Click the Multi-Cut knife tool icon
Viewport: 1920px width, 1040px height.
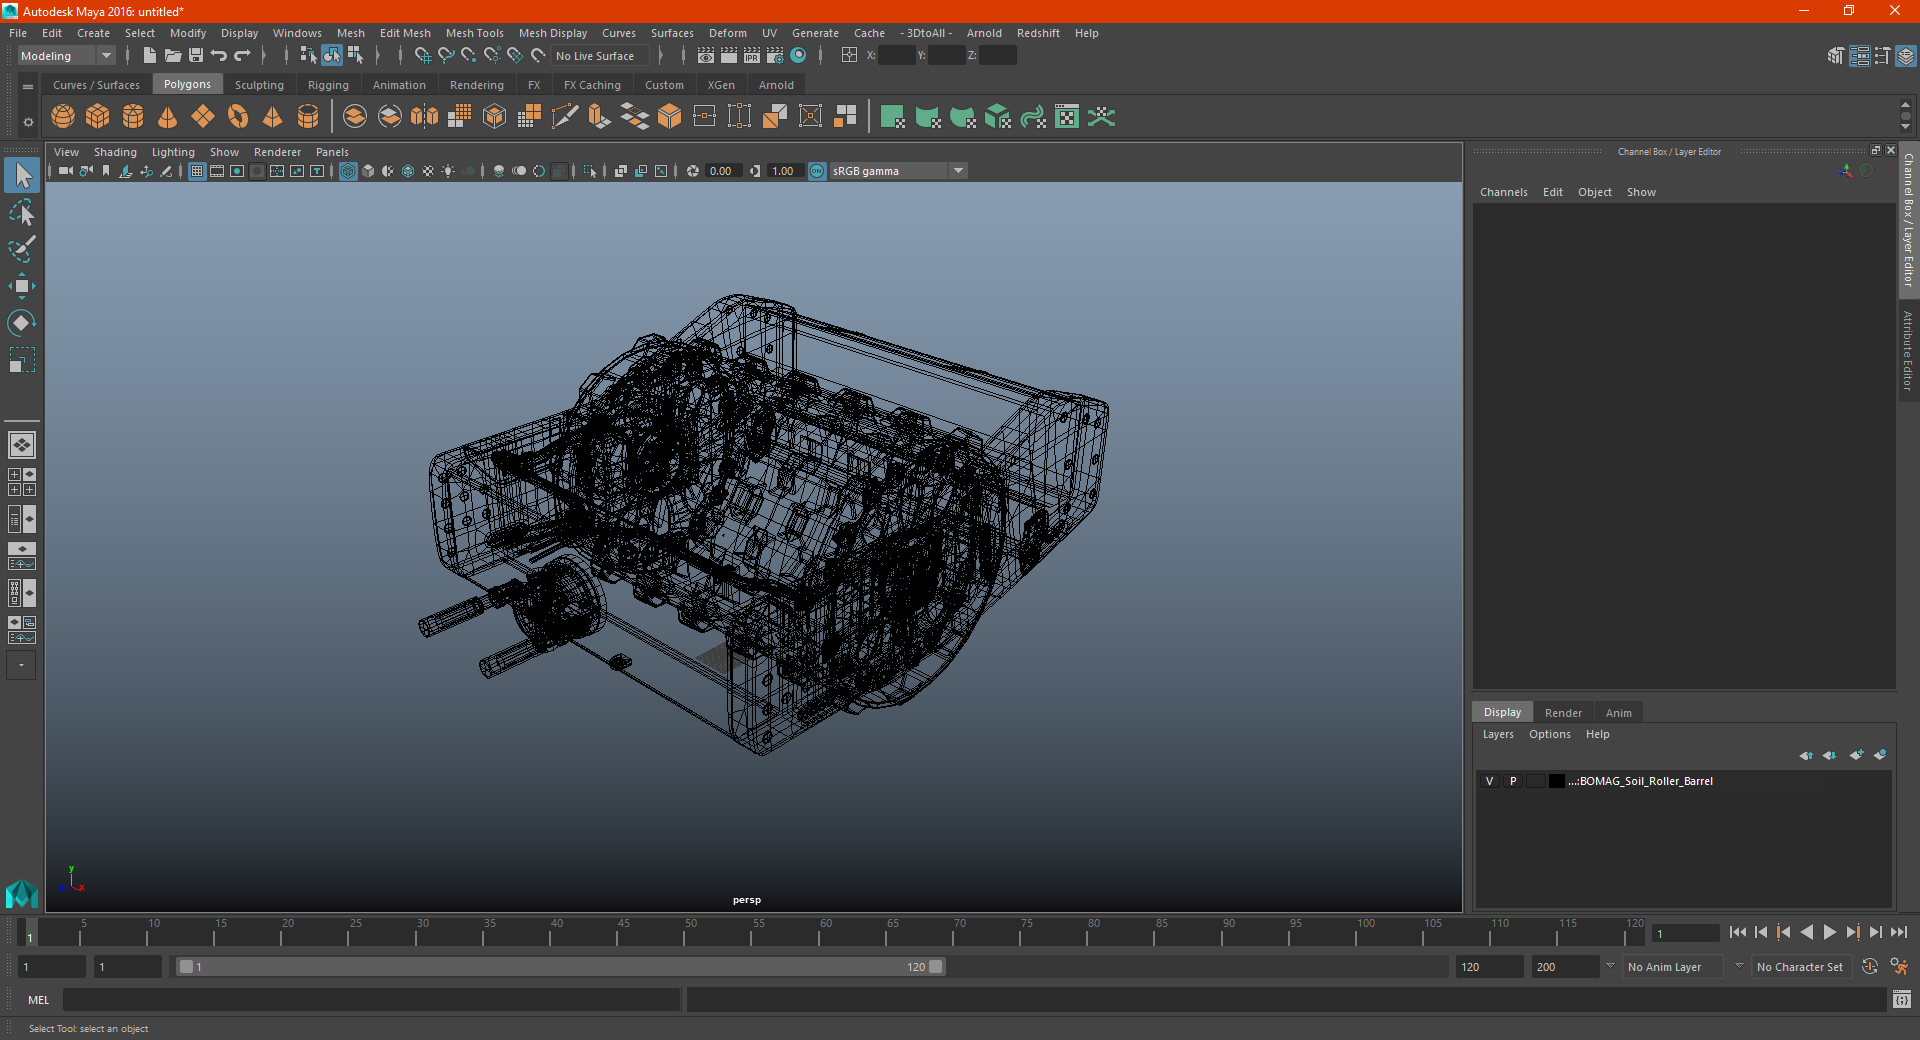point(565,117)
